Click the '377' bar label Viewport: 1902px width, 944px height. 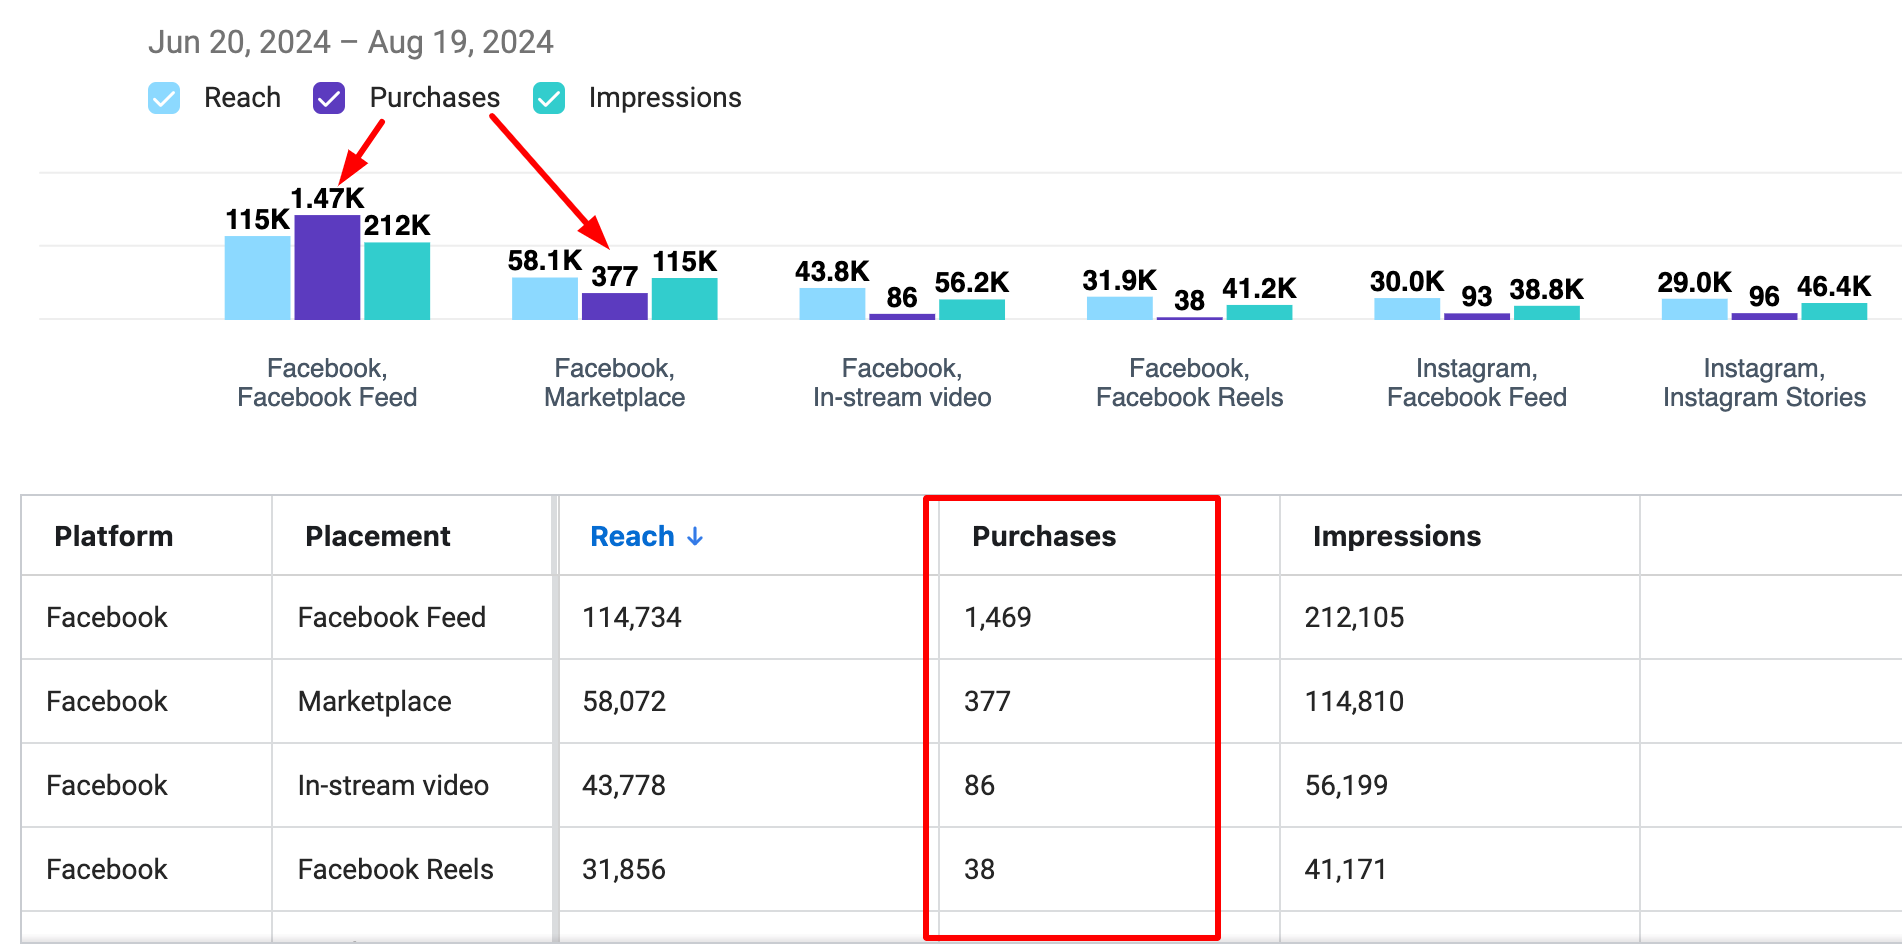[x=615, y=276]
